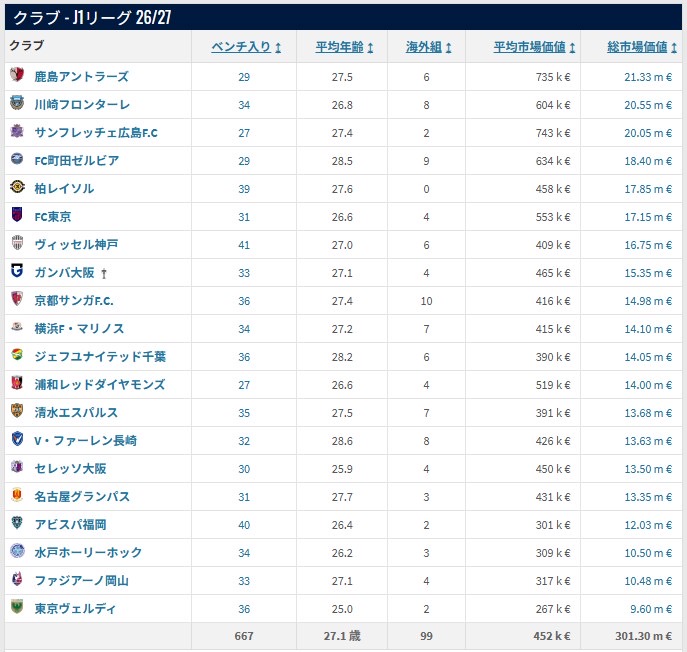
Task: Click the 水戸ホーリーホック club crest icon
Action: 17,550
